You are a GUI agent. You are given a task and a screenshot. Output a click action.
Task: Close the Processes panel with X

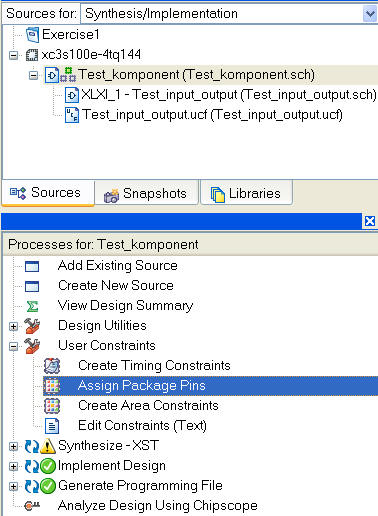370,221
